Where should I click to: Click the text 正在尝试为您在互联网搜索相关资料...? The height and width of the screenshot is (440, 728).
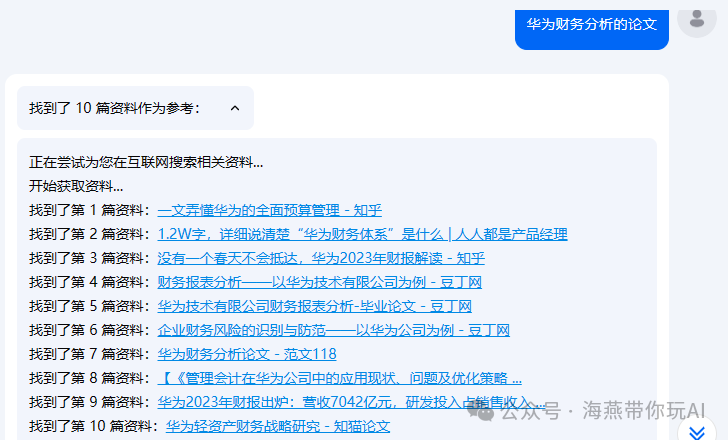click(x=146, y=162)
